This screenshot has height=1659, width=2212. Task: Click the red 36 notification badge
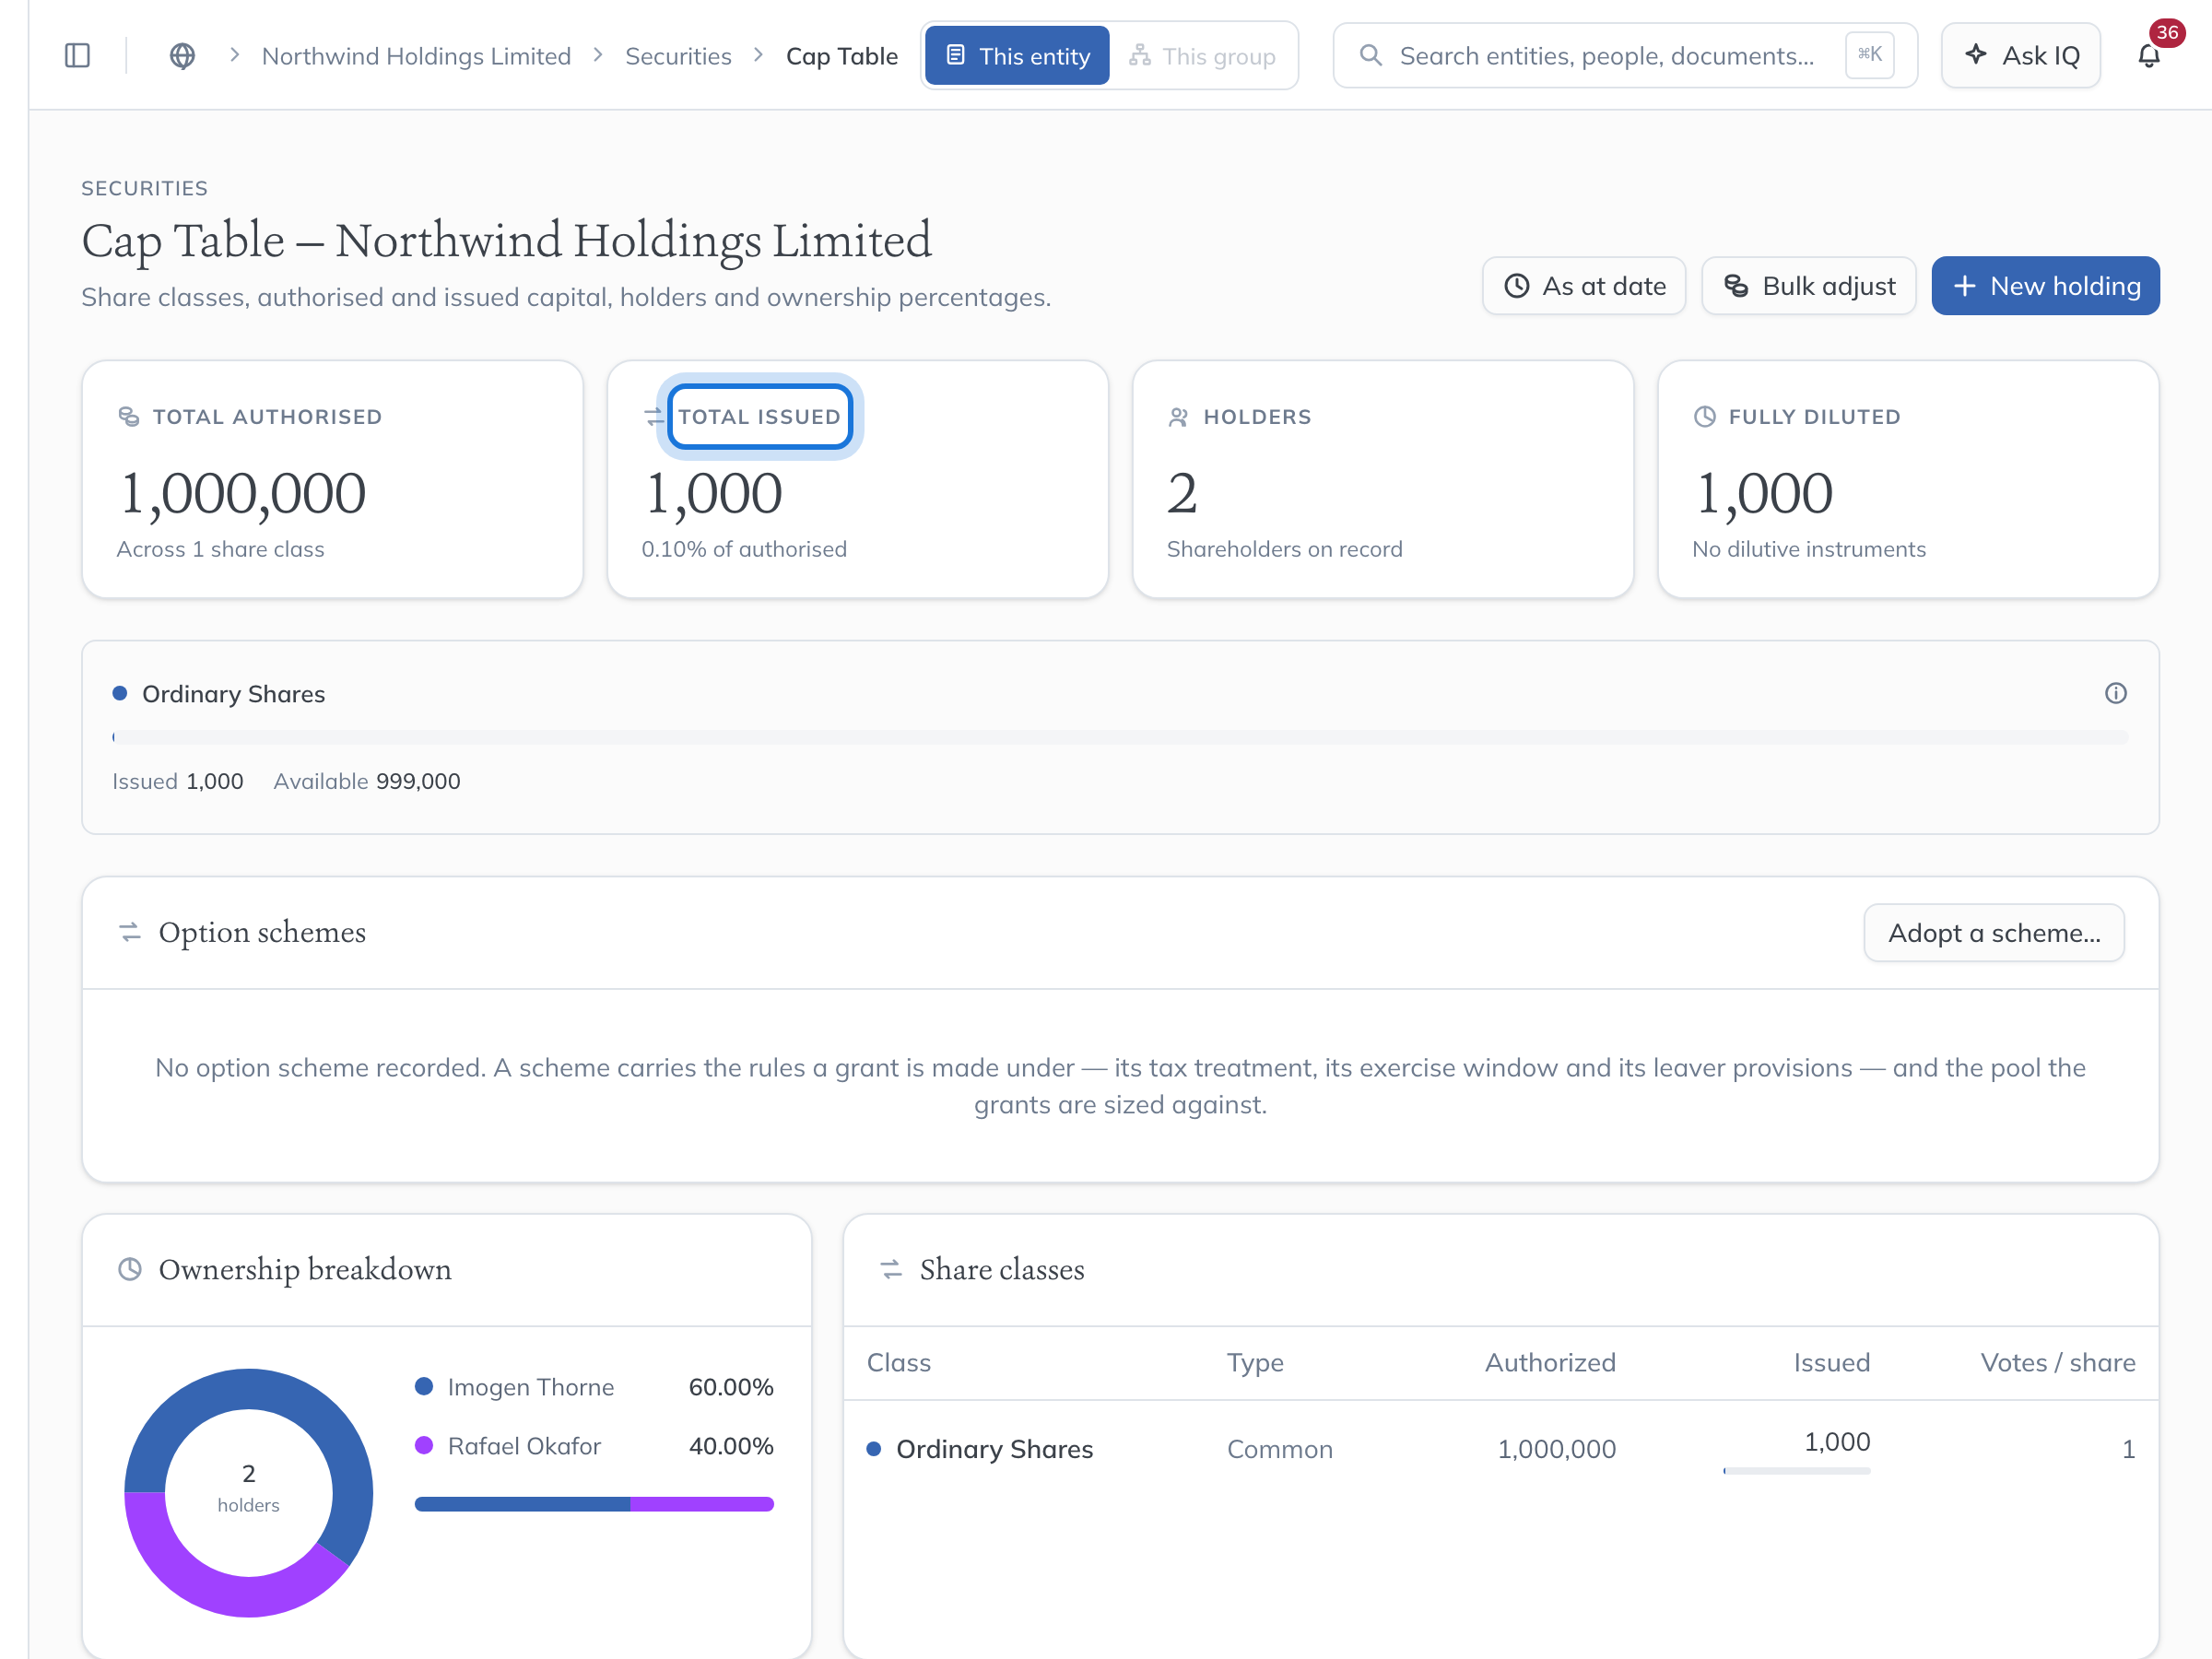pyautogui.click(x=2167, y=33)
